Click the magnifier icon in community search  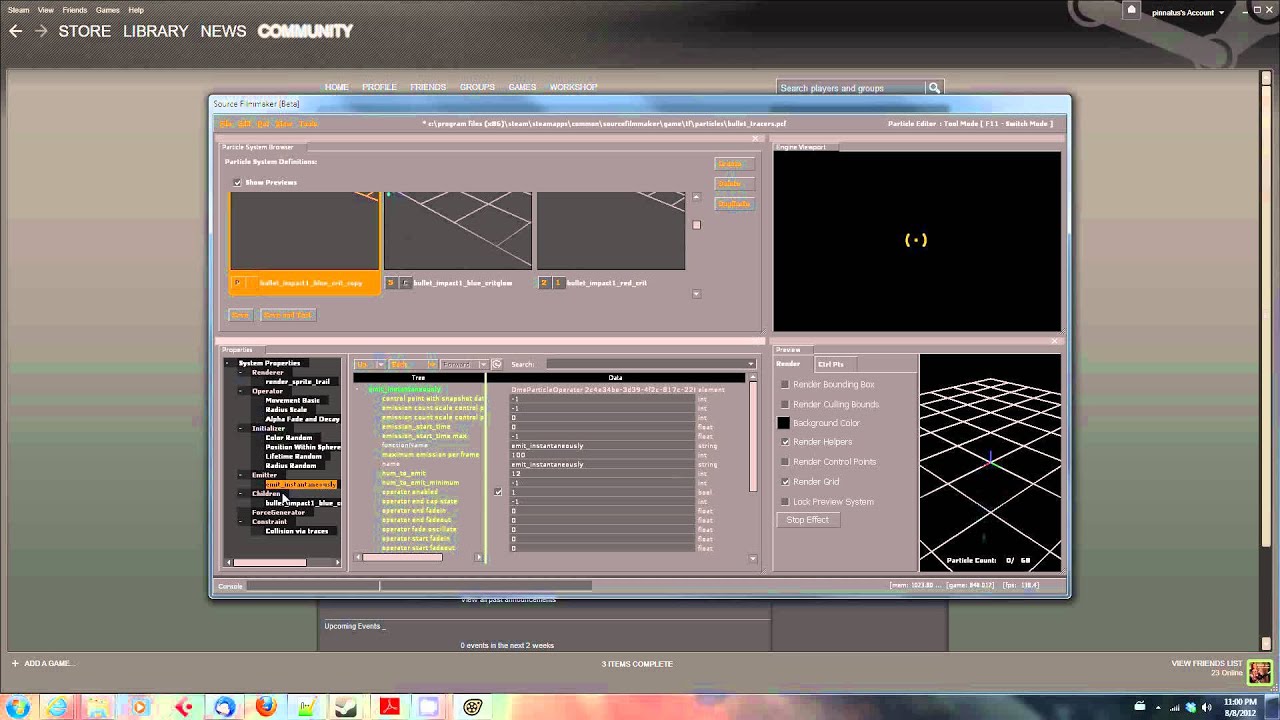click(x=934, y=88)
